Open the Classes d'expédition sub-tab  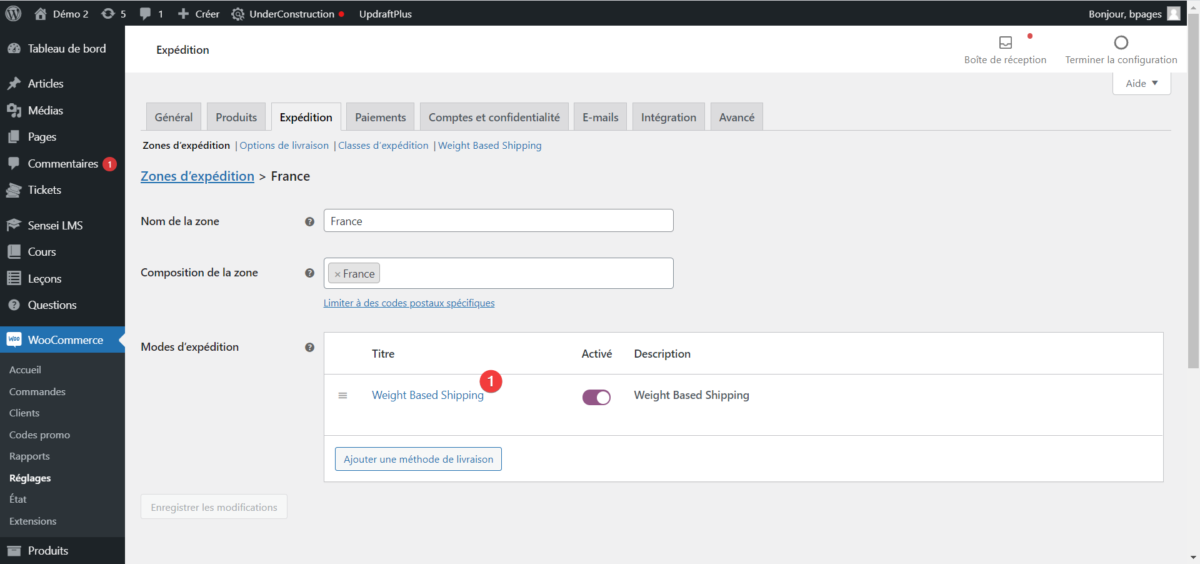383,146
